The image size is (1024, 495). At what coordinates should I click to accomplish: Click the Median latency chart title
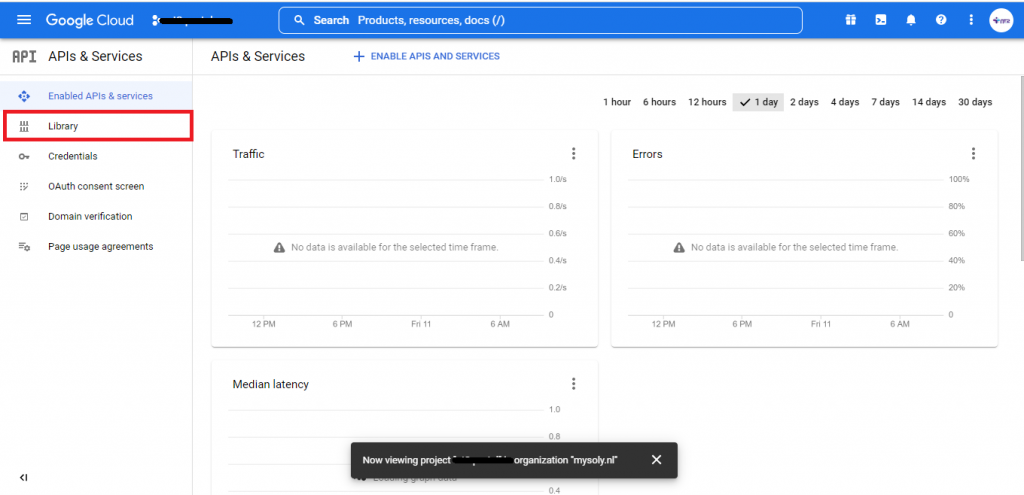[x=270, y=384]
